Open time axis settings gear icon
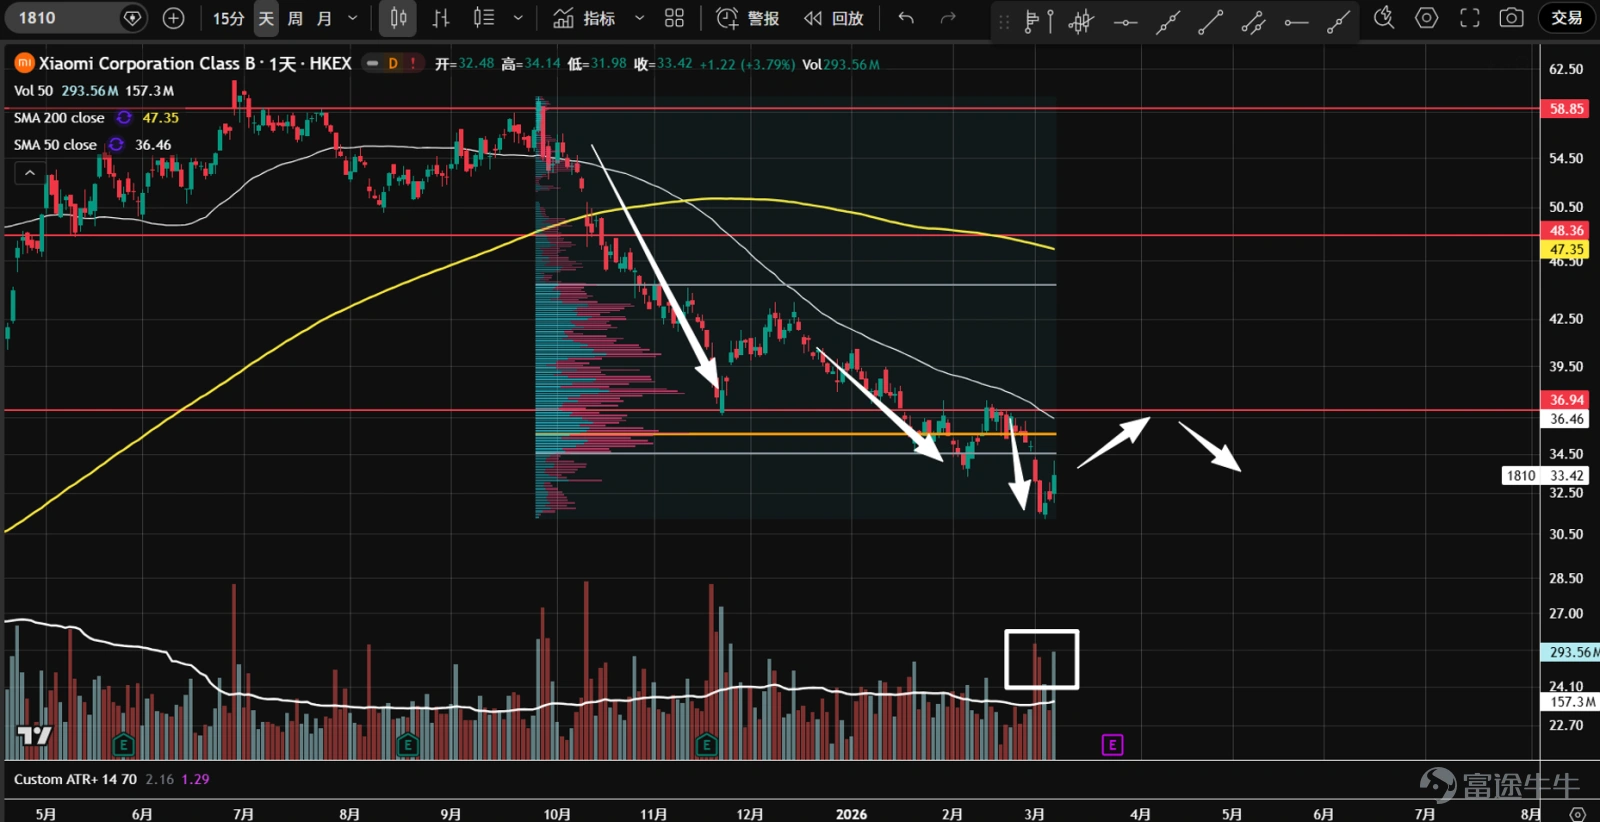Viewport: 1600px width, 822px height. (1578, 814)
